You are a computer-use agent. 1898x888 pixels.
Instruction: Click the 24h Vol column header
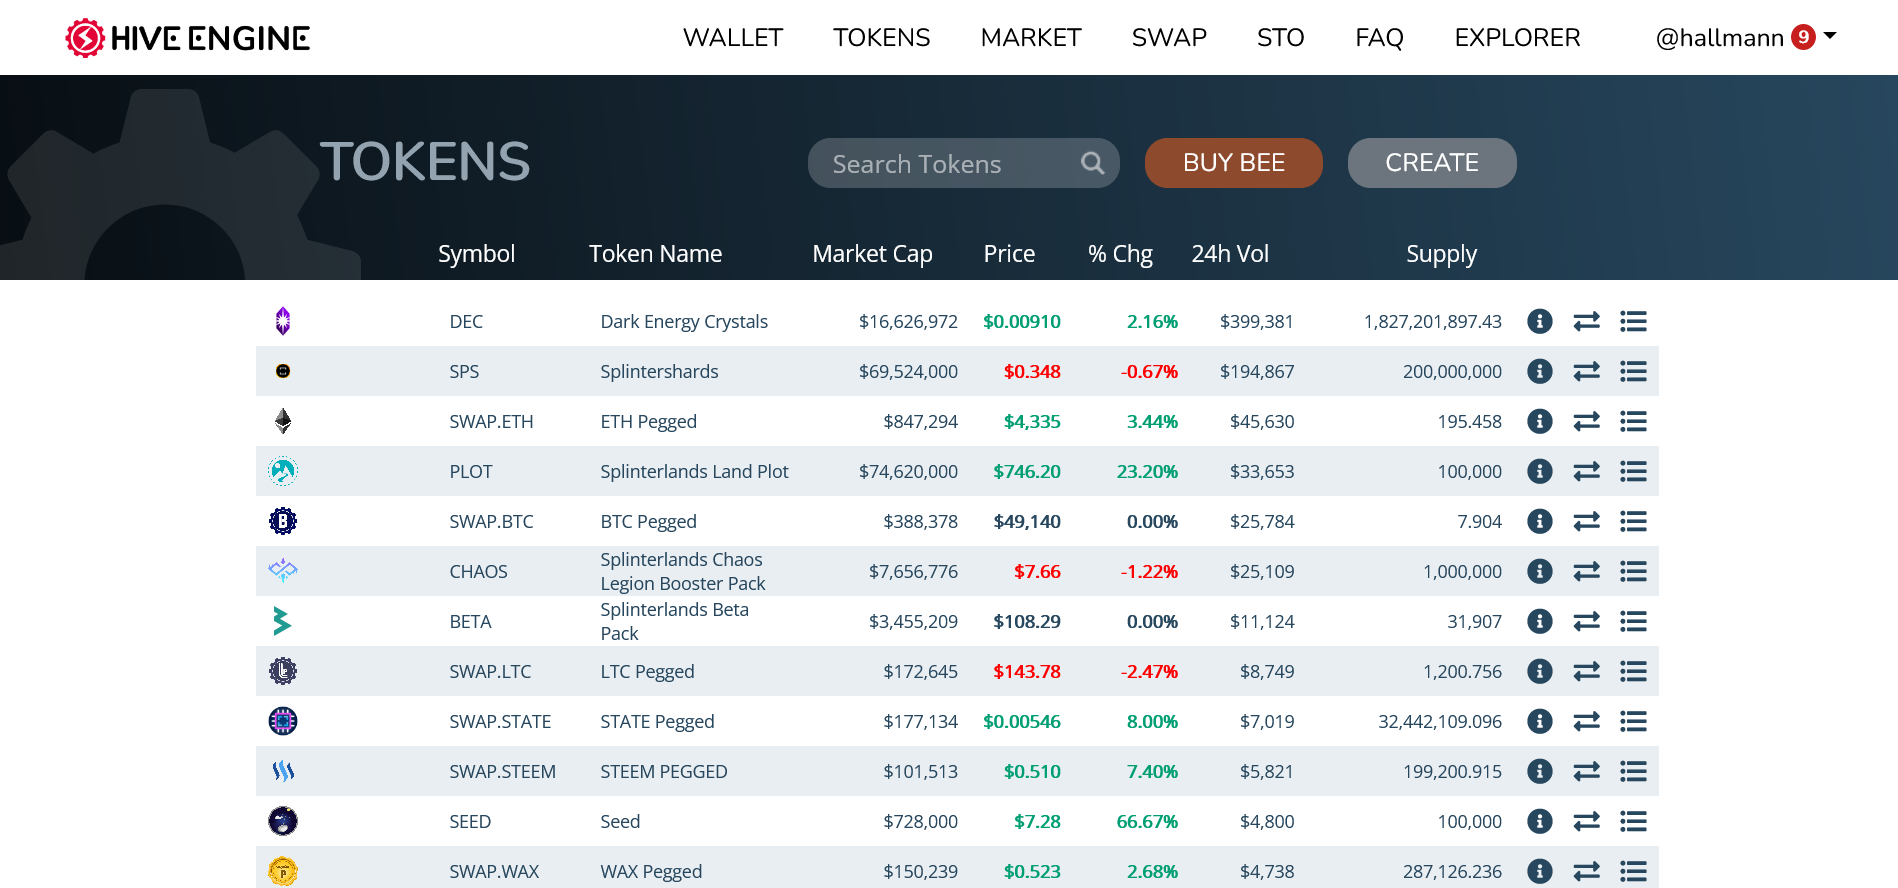tap(1231, 254)
